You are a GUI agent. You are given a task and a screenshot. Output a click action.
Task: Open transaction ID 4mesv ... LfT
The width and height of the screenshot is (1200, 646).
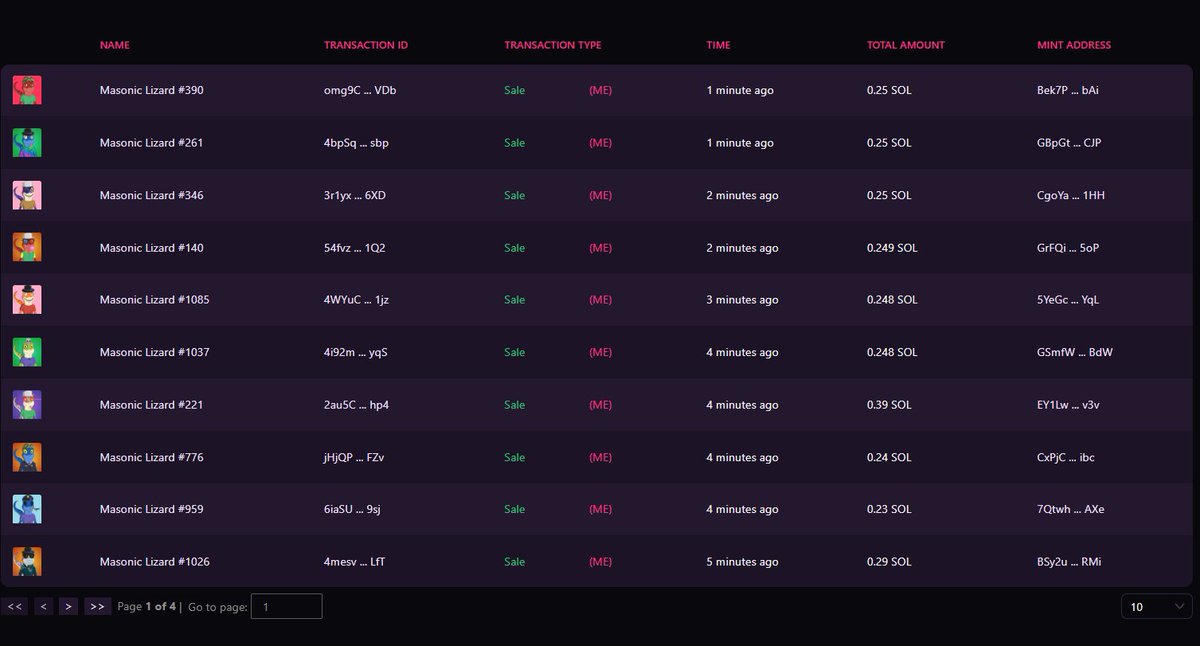click(x=355, y=562)
